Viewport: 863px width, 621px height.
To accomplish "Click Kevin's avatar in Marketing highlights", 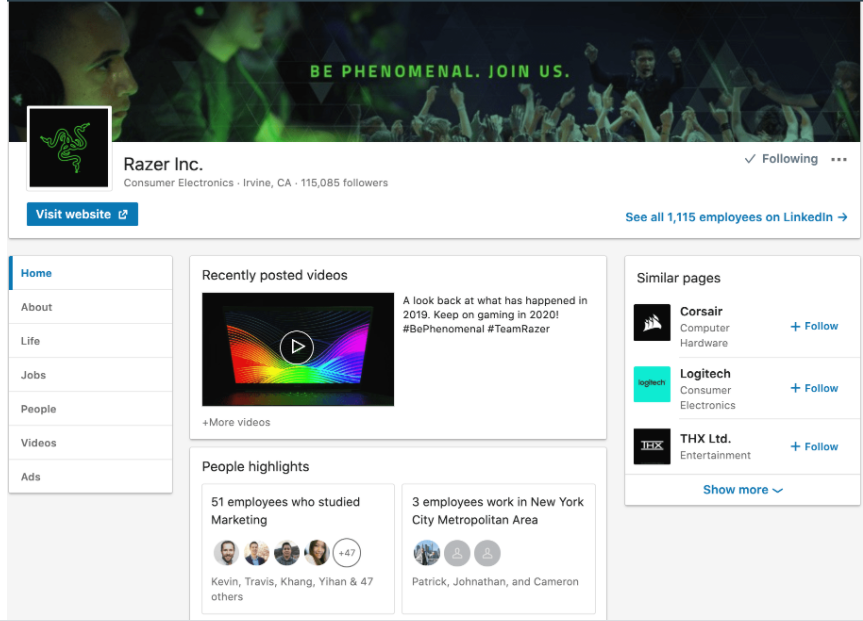I will [226, 552].
